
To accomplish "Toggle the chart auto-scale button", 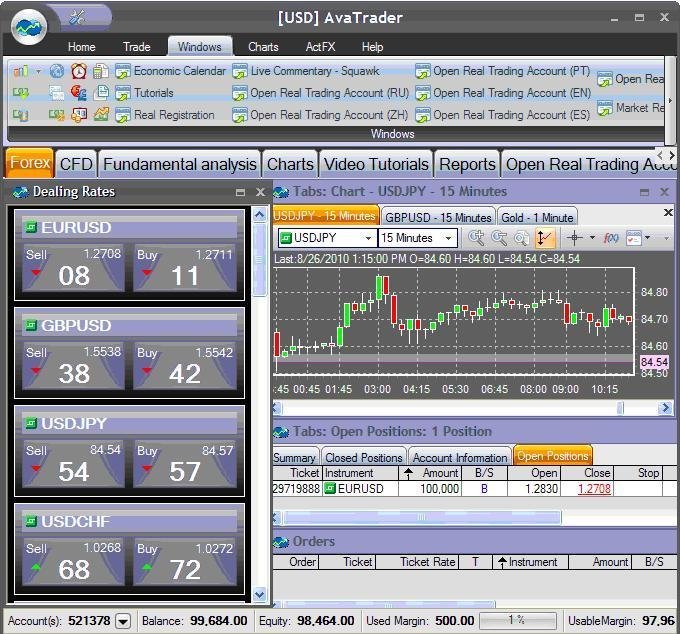I will click(x=544, y=238).
